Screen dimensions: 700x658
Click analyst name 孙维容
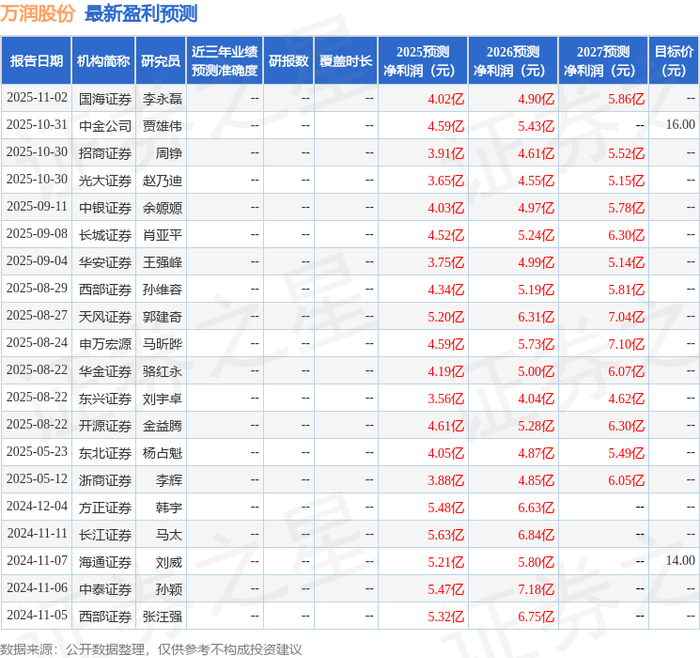tap(162, 289)
